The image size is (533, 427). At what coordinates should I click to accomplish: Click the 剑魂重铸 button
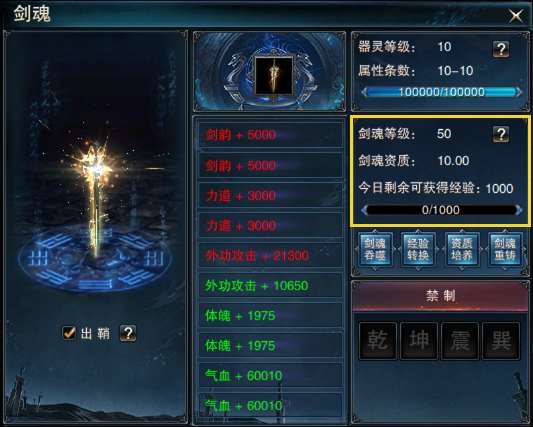click(504, 250)
